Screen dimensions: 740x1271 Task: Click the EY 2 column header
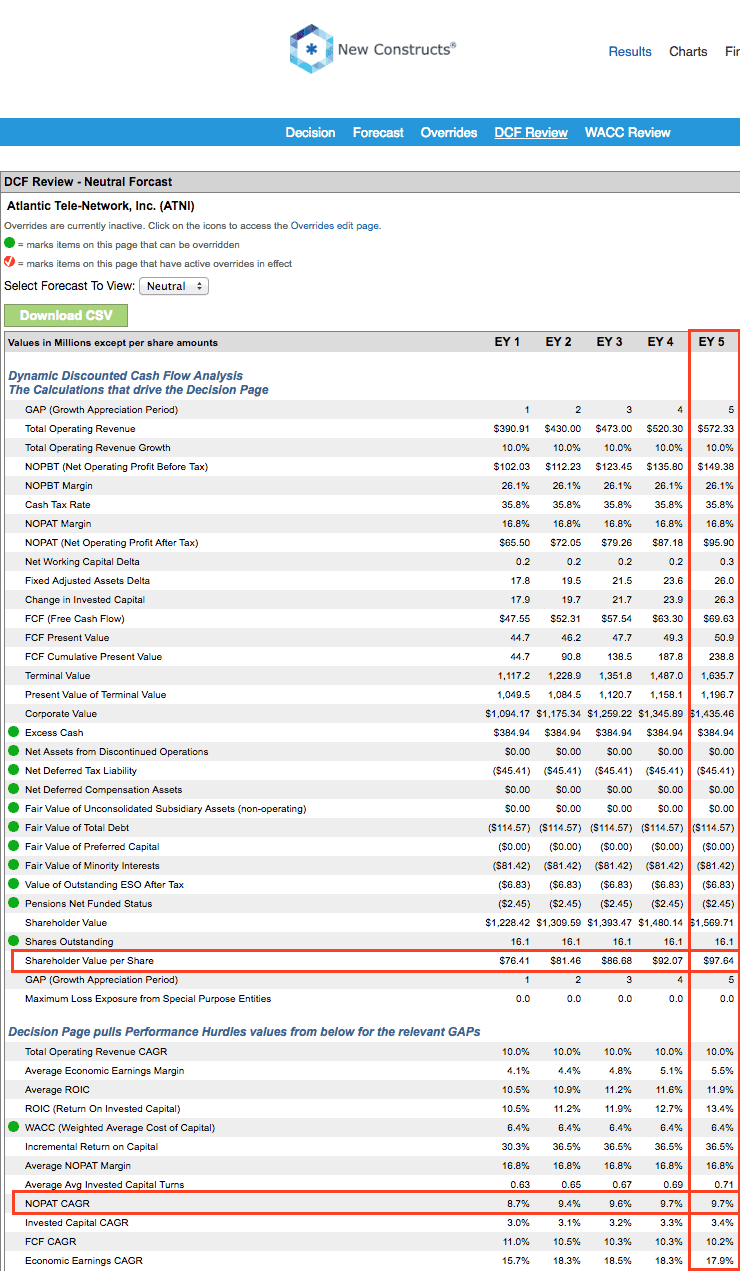point(558,342)
